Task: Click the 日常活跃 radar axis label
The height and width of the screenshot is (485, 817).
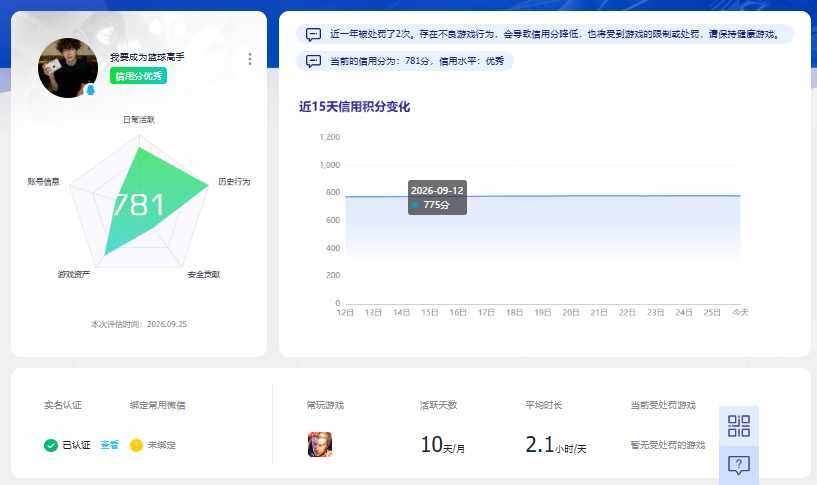Action: (139, 119)
